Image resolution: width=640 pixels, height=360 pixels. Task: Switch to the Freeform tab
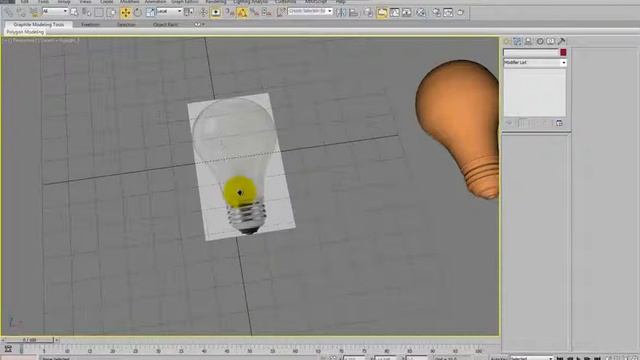click(91, 24)
